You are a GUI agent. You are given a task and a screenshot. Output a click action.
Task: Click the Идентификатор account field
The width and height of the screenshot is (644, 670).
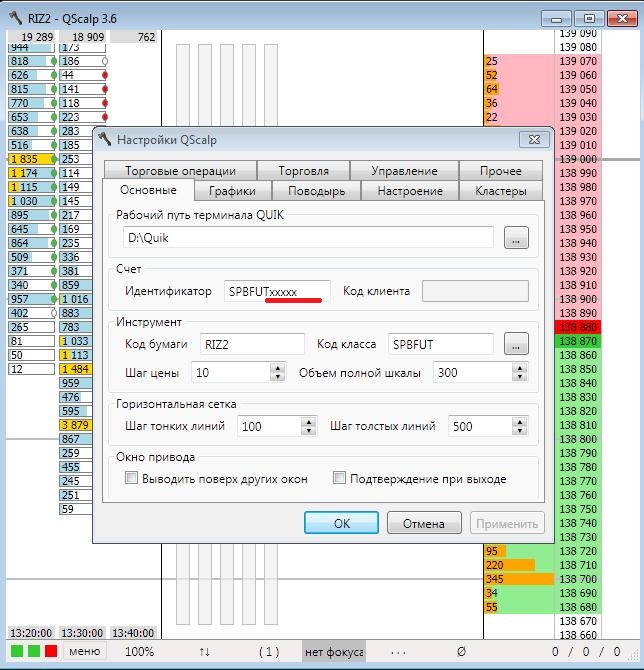(x=277, y=291)
